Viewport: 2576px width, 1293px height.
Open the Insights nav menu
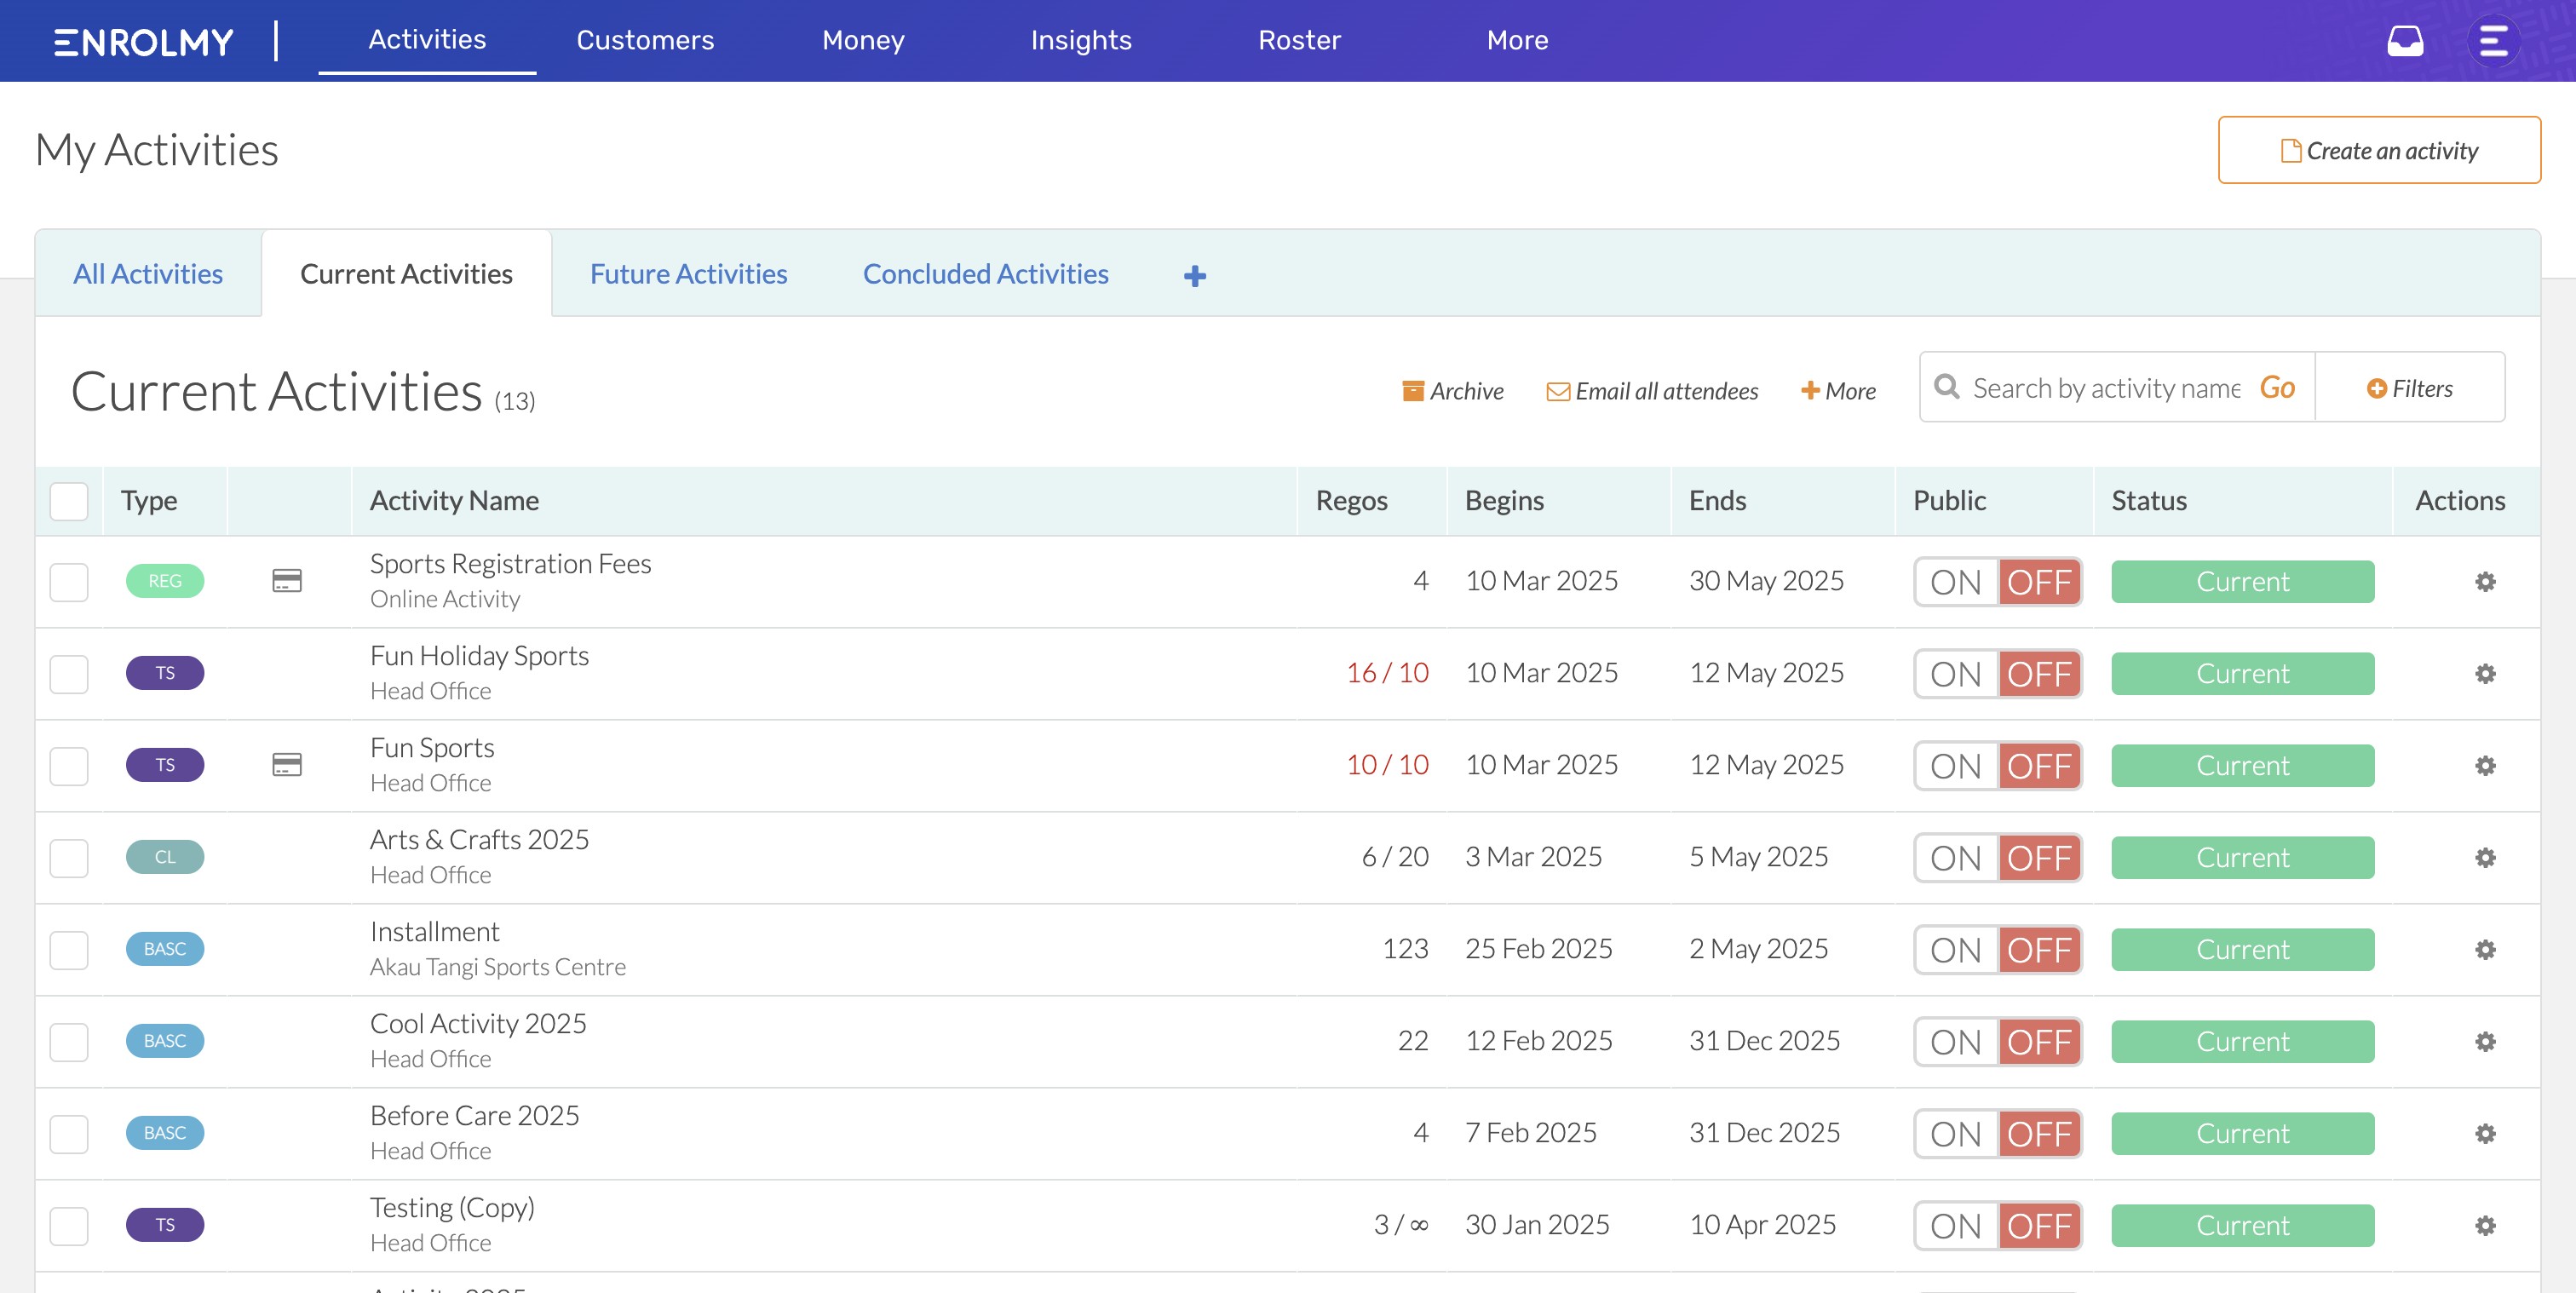pos(1081,41)
